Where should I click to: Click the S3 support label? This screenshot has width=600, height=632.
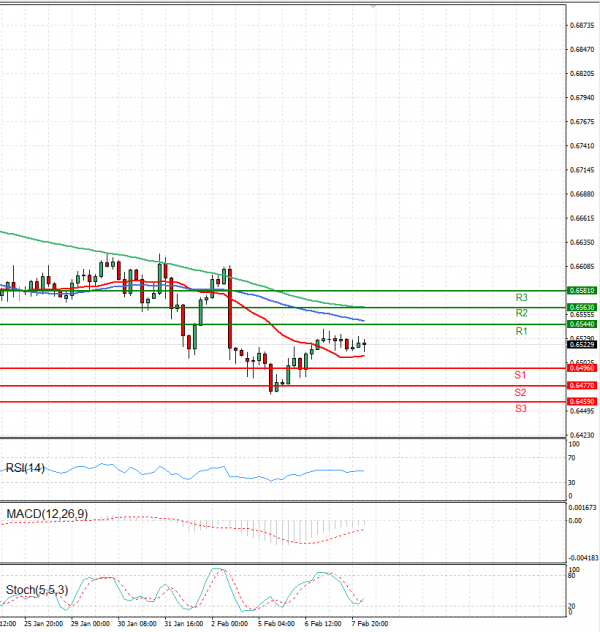[521, 409]
